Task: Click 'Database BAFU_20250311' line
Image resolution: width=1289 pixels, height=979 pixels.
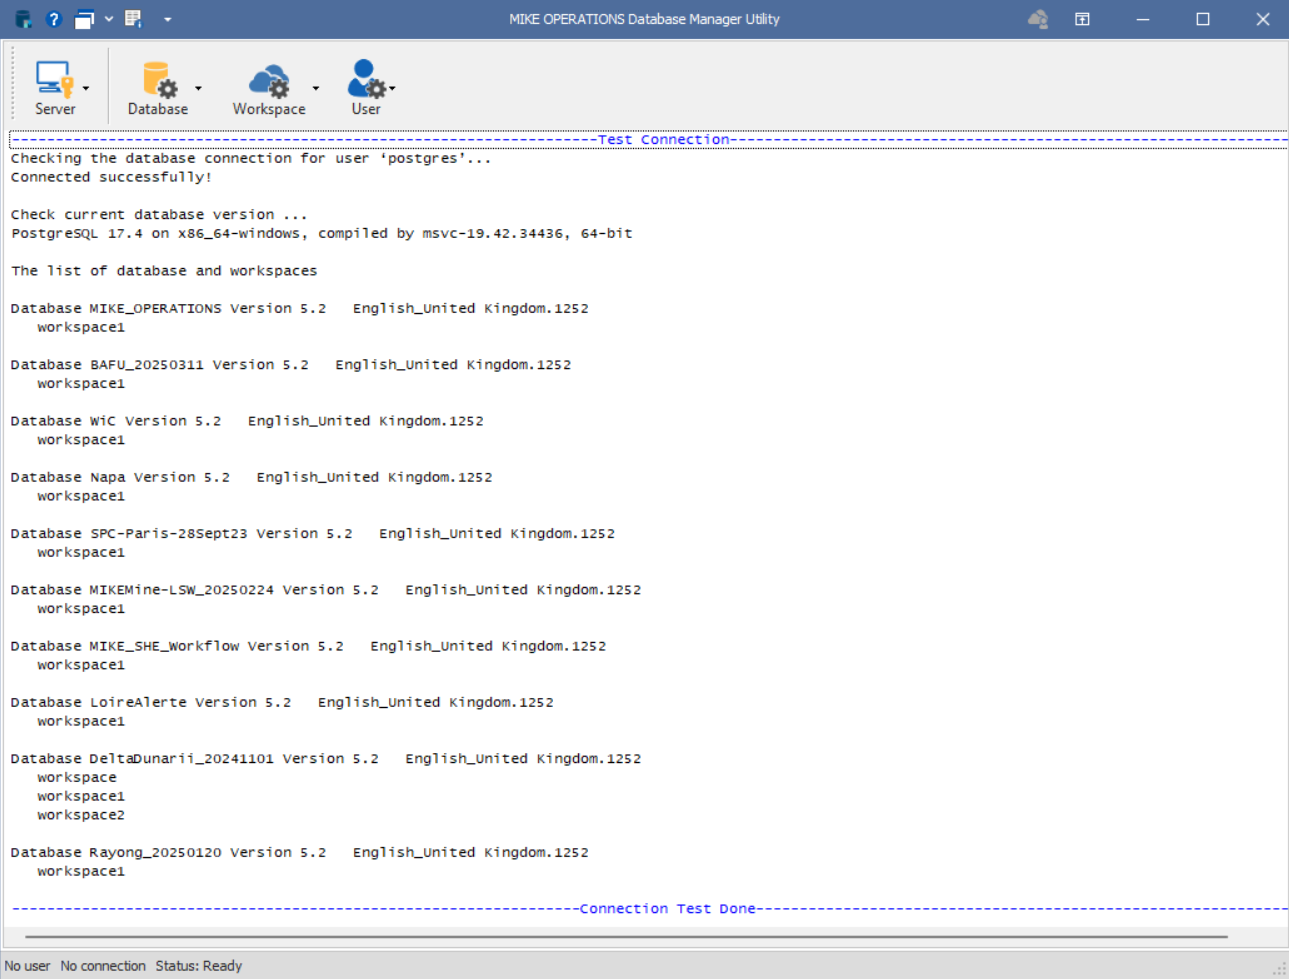Action: click(x=291, y=364)
